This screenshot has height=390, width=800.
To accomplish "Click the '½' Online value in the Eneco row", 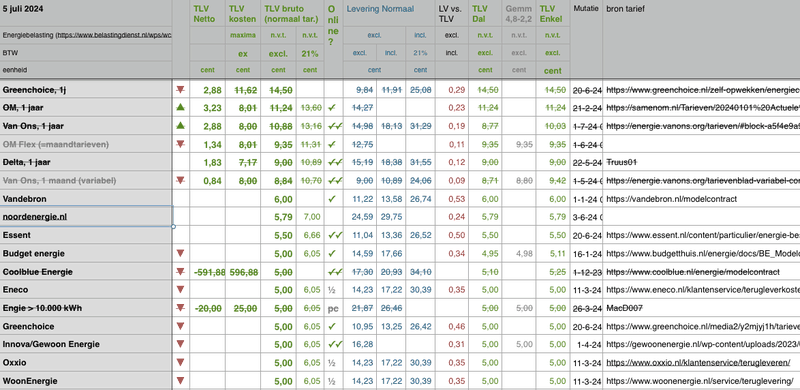I will point(331,290).
